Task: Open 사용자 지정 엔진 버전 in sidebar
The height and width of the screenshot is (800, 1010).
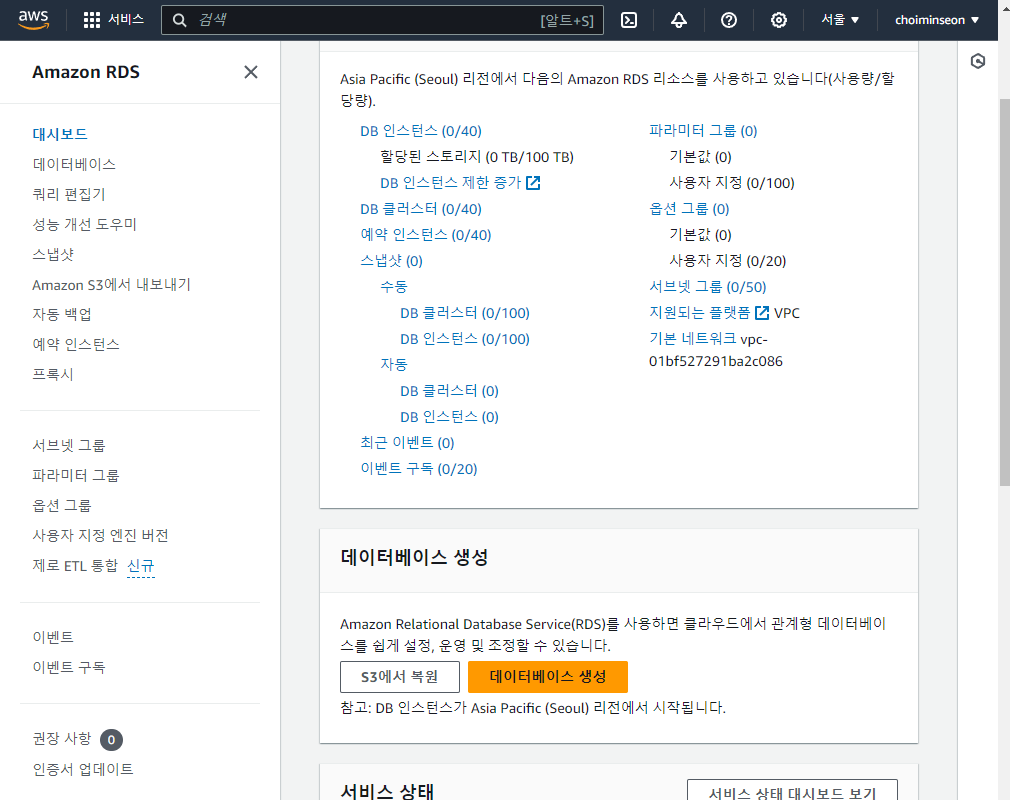Action: coord(100,535)
